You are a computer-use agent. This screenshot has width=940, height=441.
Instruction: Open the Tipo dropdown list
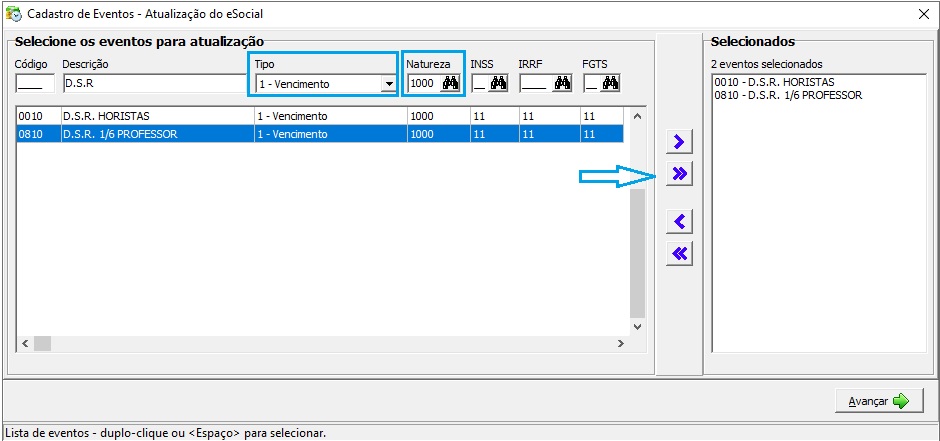click(x=388, y=84)
